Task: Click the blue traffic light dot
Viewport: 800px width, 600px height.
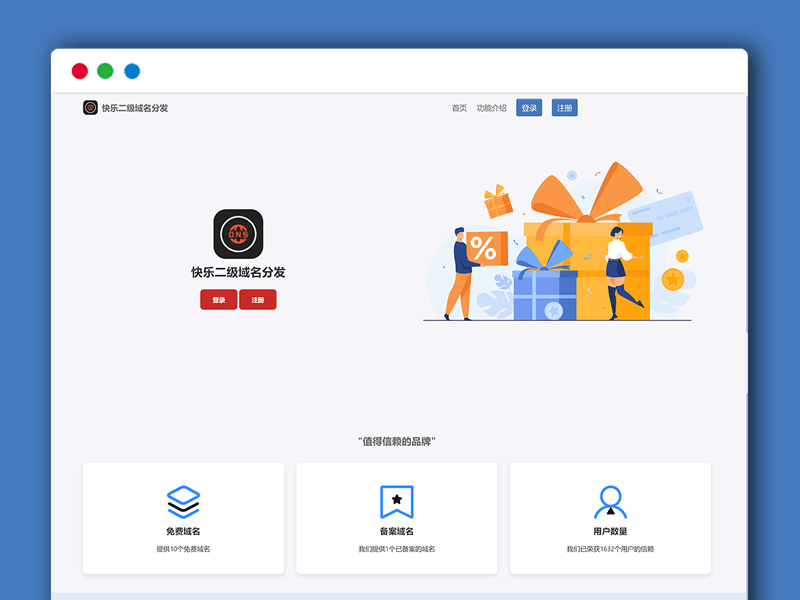Action: pyautogui.click(x=131, y=70)
